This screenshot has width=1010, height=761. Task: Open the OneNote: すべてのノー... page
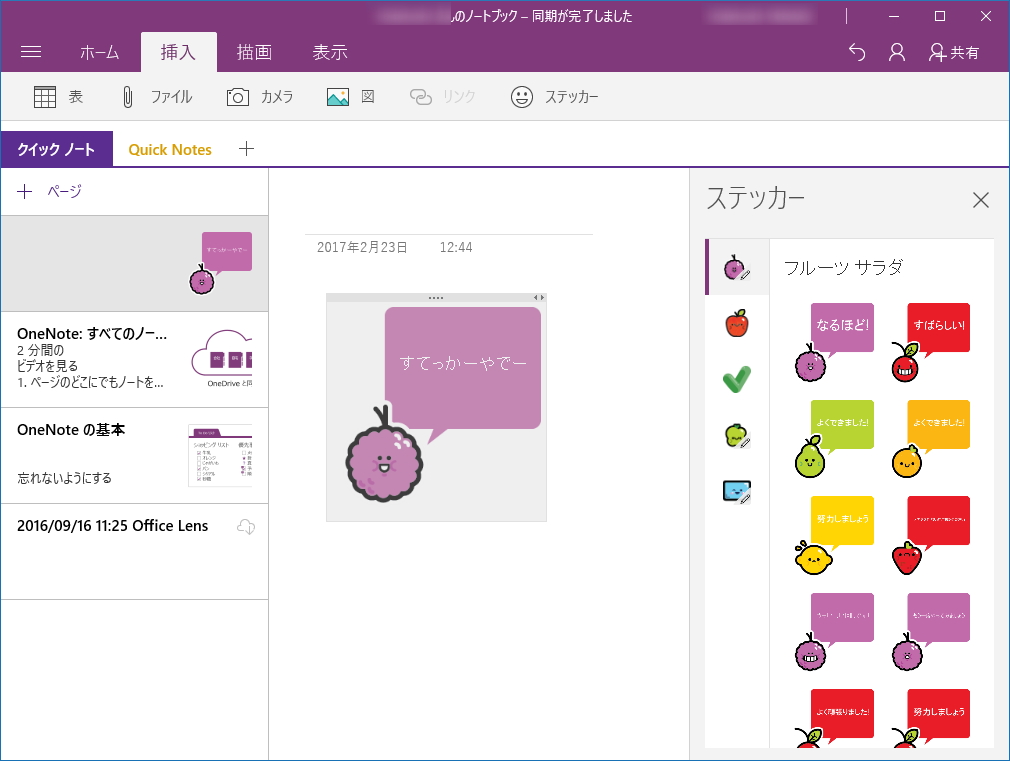[135, 360]
